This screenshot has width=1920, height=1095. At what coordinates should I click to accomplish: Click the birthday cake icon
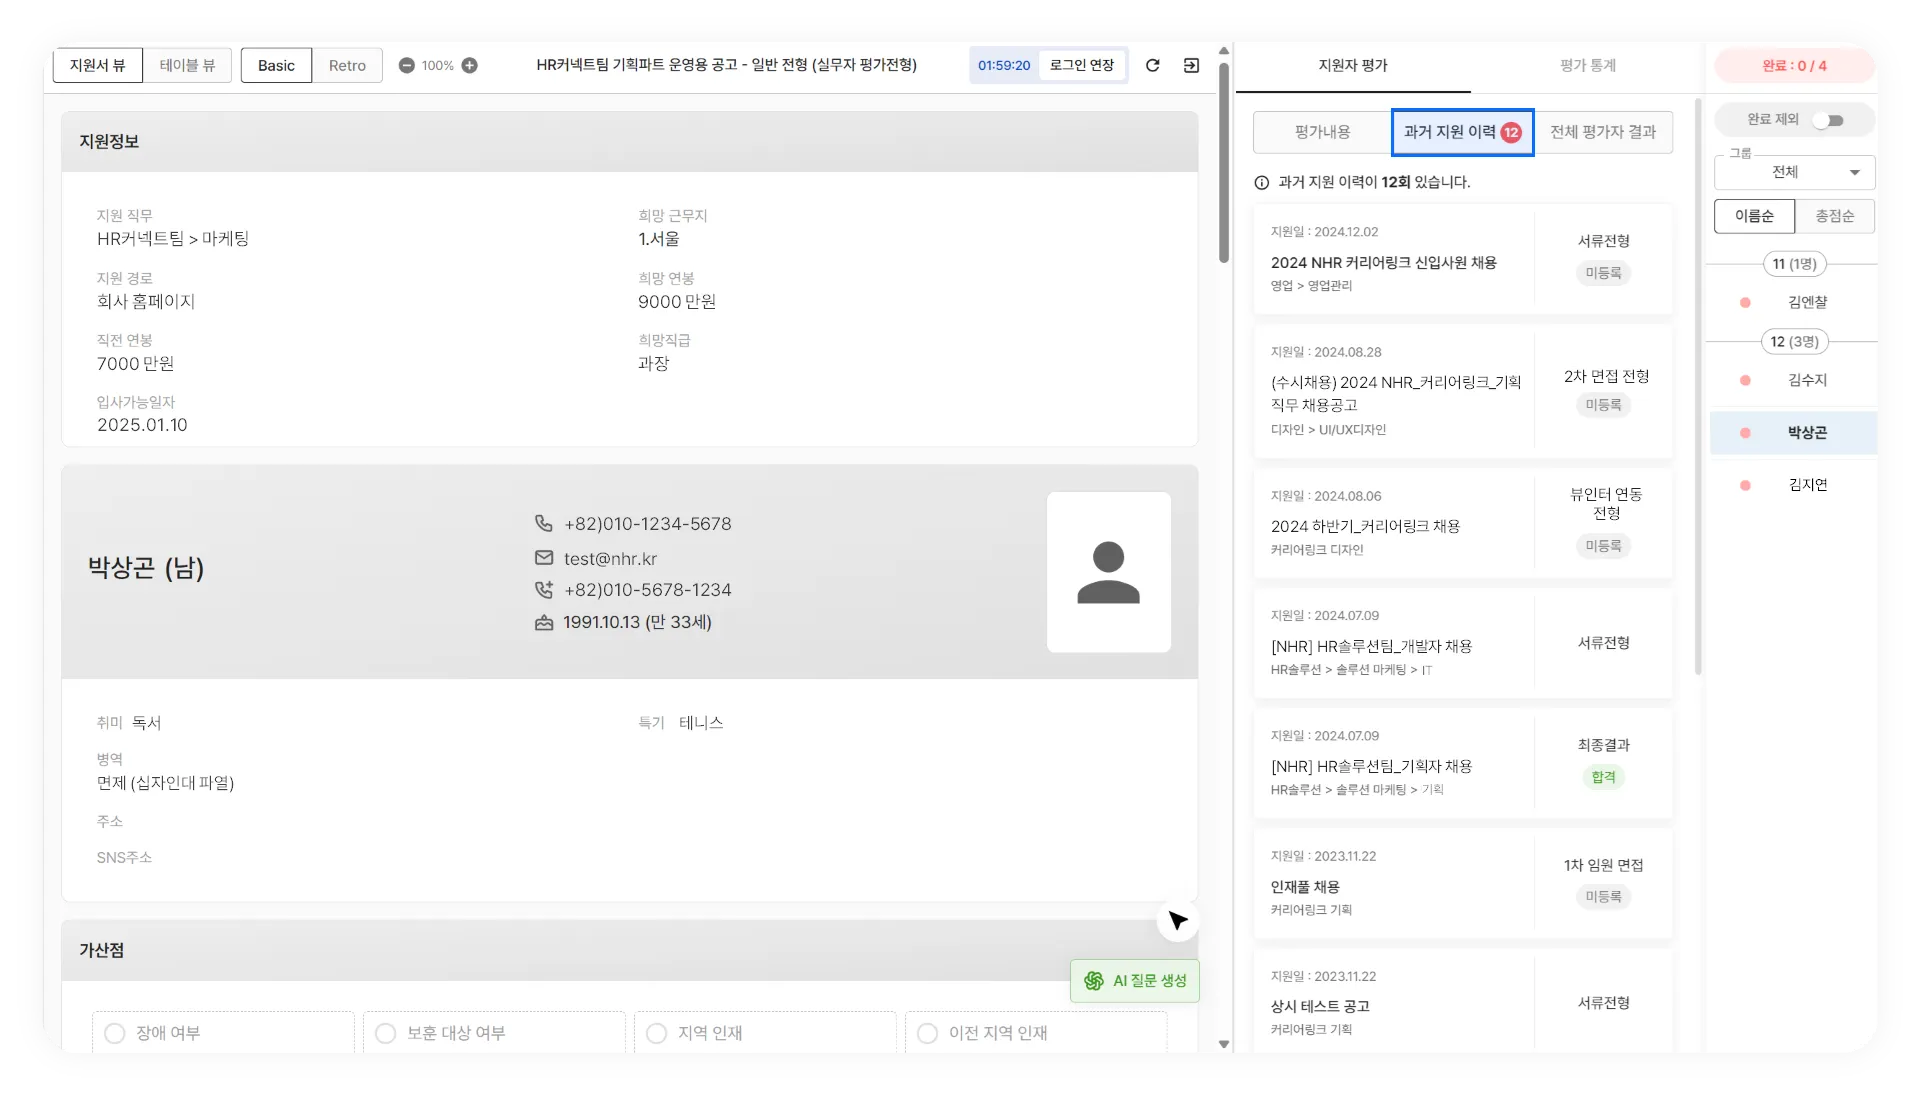click(x=543, y=622)
